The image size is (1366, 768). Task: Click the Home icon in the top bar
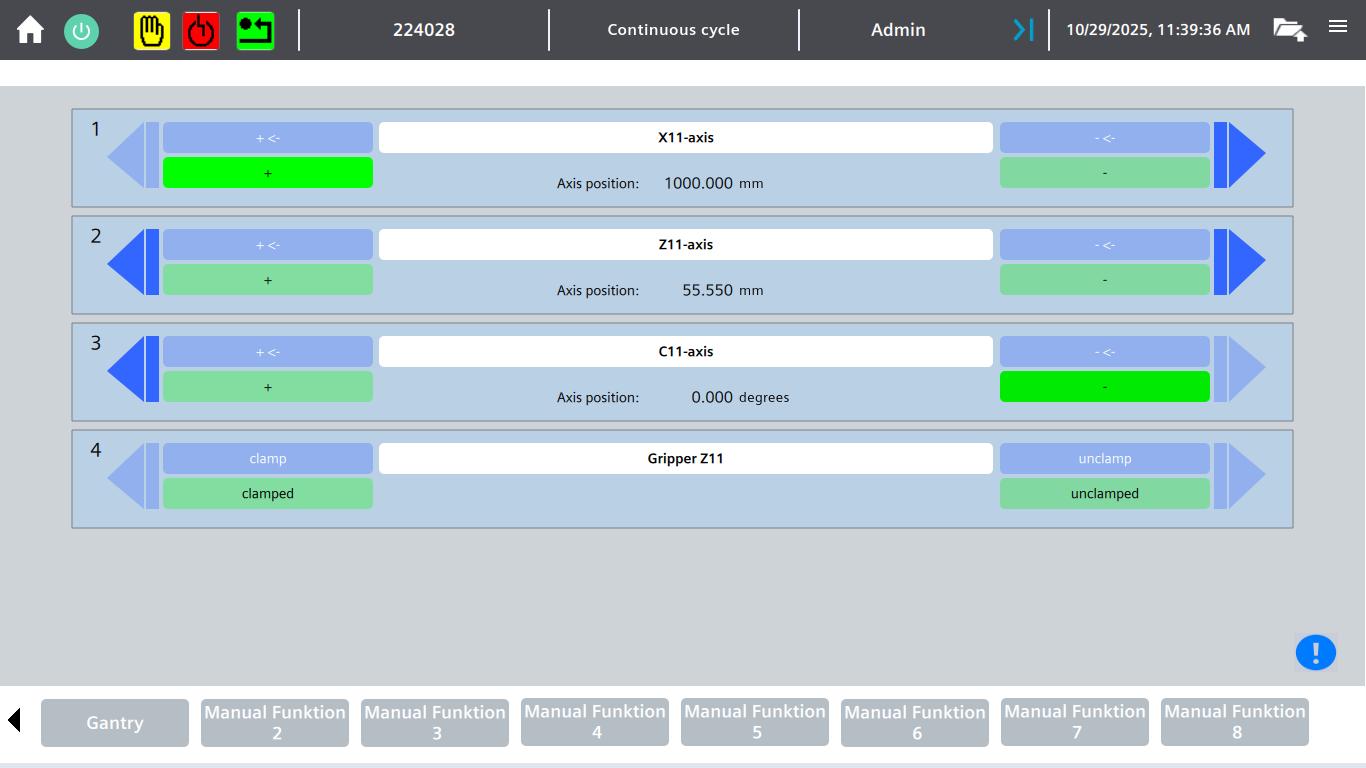[x=29, y=30]
